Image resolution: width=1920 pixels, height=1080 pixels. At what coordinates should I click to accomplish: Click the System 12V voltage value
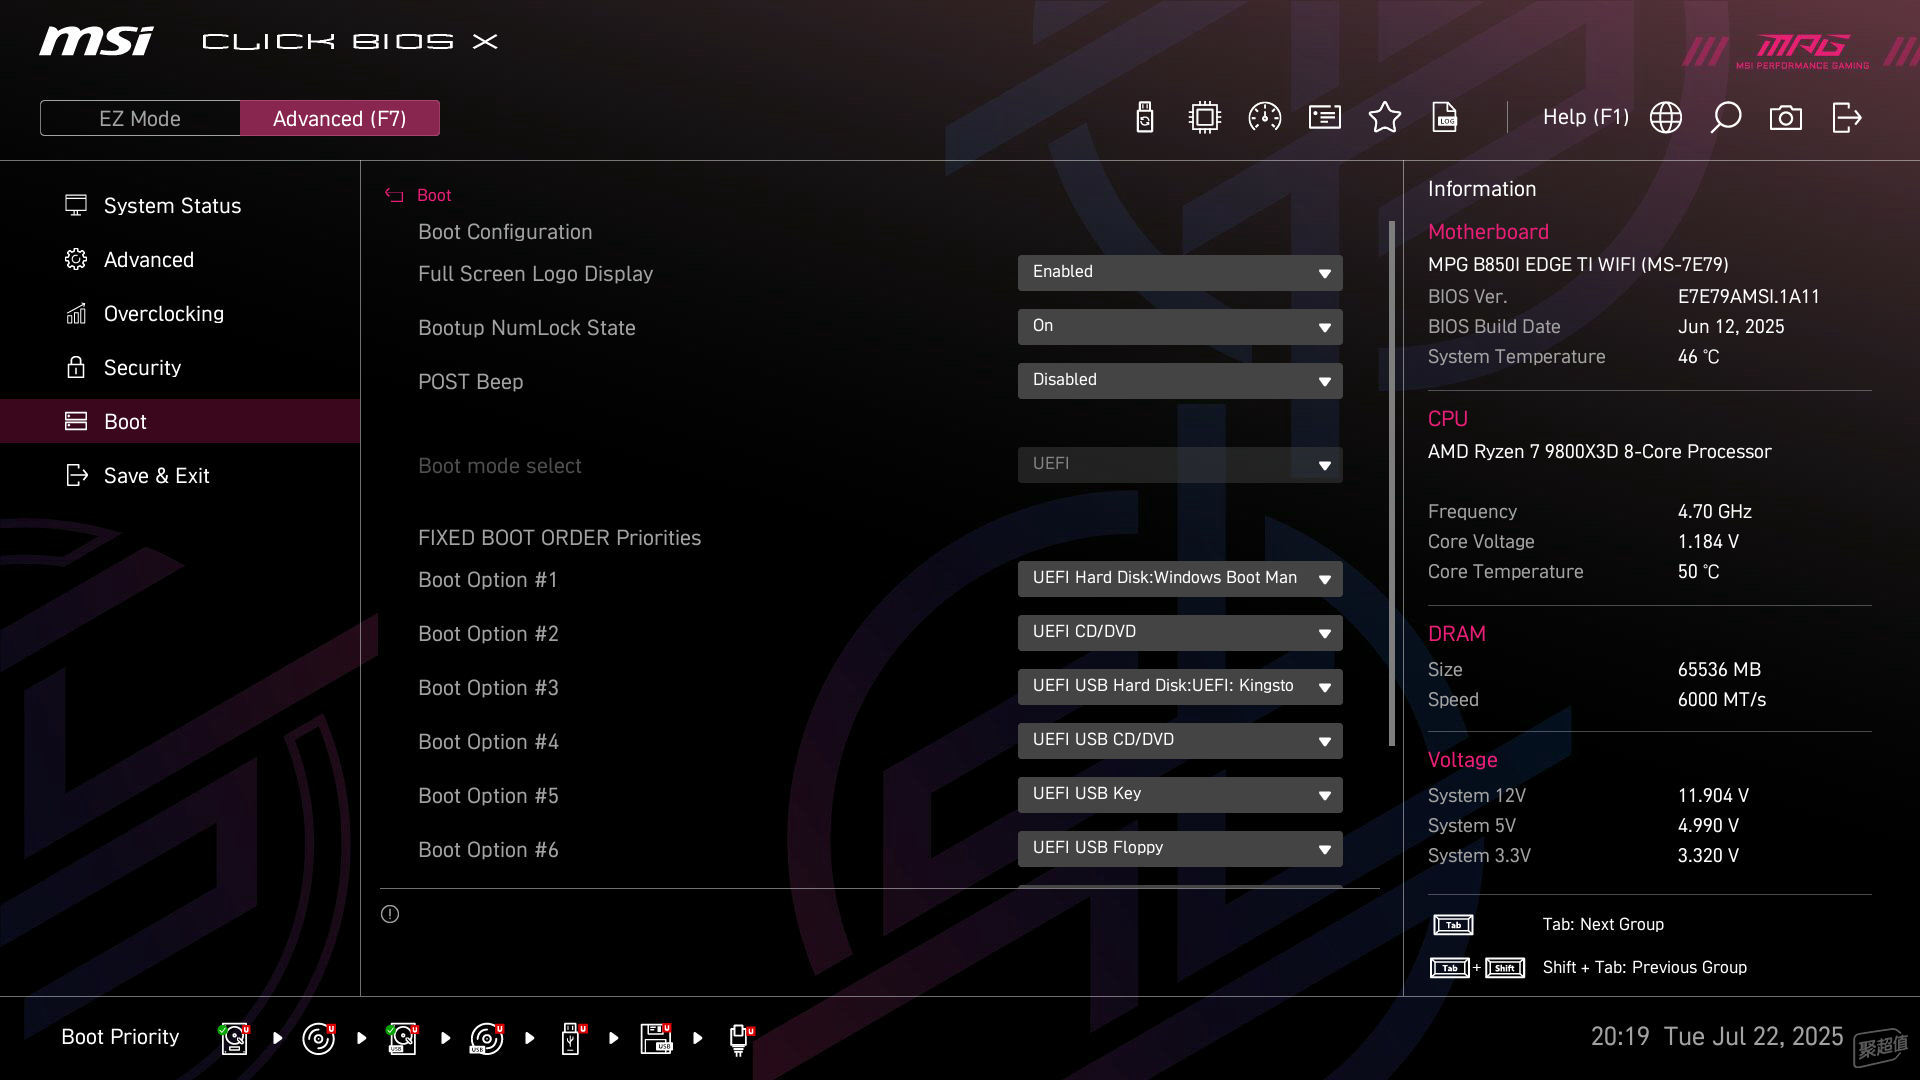(x=1713, y=796)
